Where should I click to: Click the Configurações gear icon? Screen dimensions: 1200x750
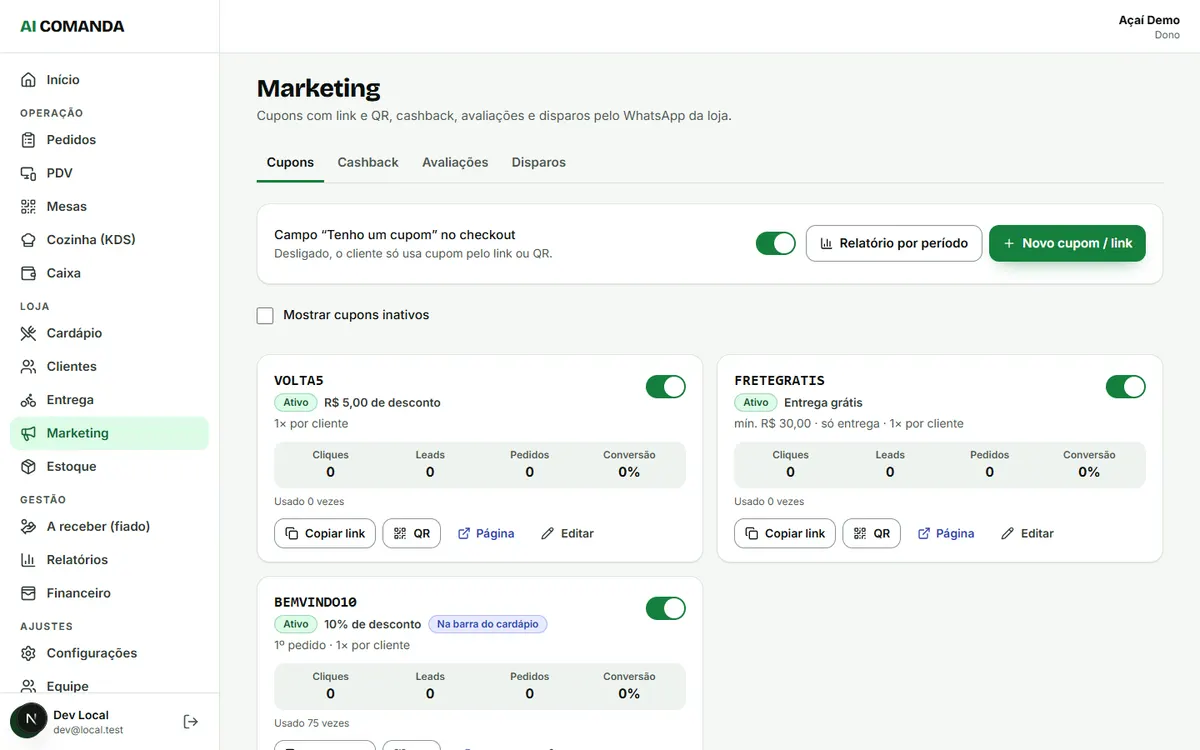28,653
